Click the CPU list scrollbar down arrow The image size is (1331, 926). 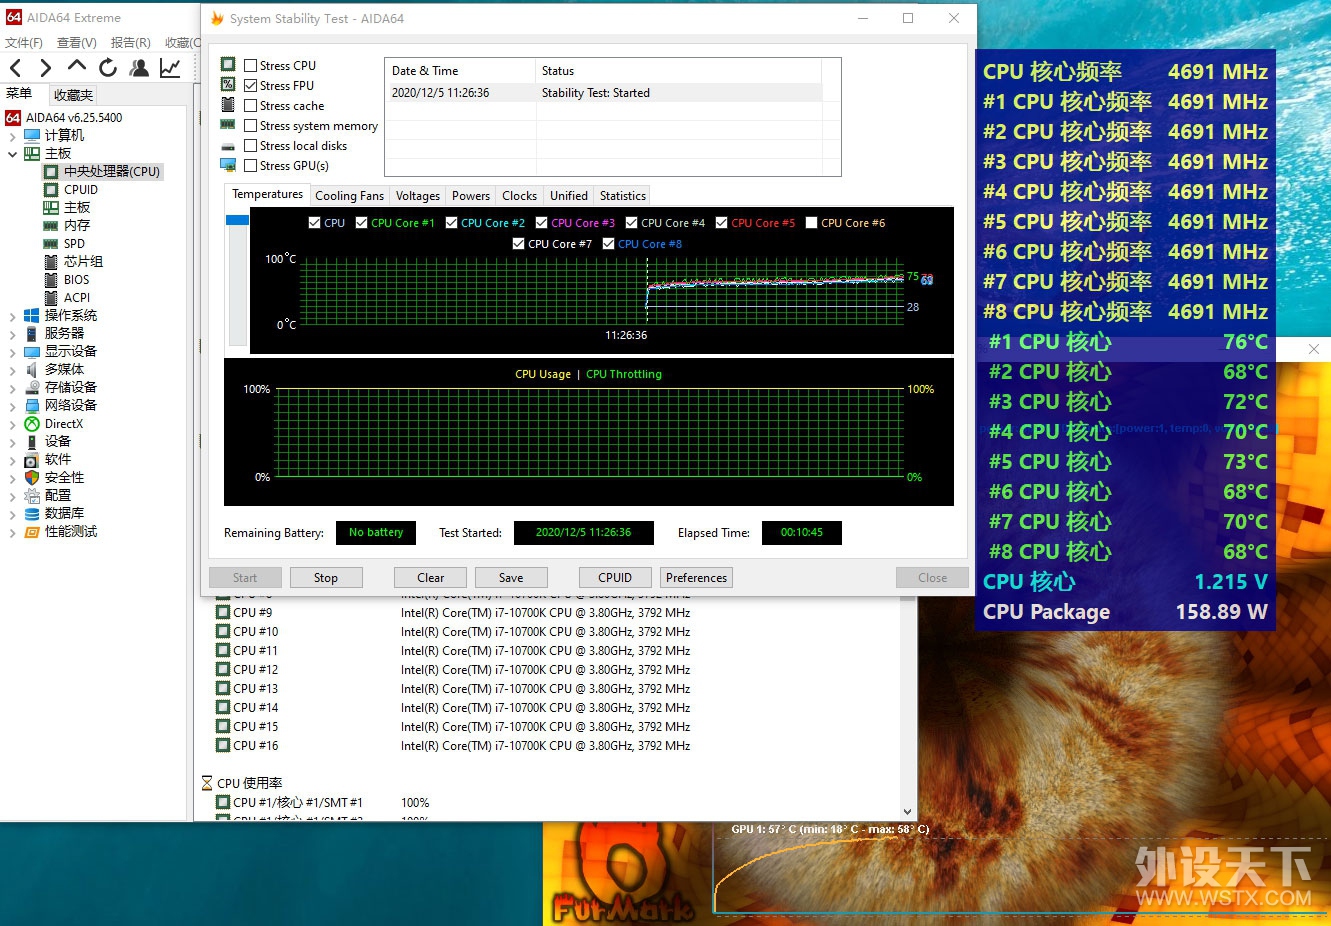click(908, 812)
